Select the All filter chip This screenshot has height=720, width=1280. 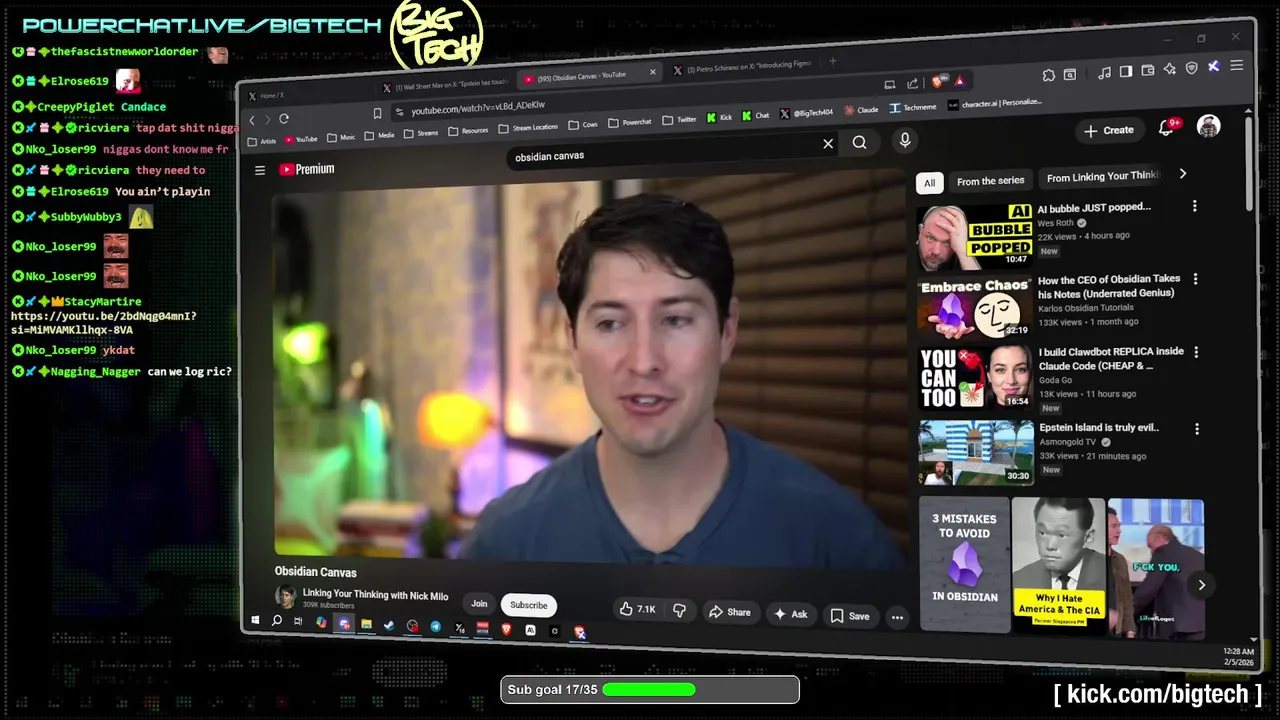point(929,183)
